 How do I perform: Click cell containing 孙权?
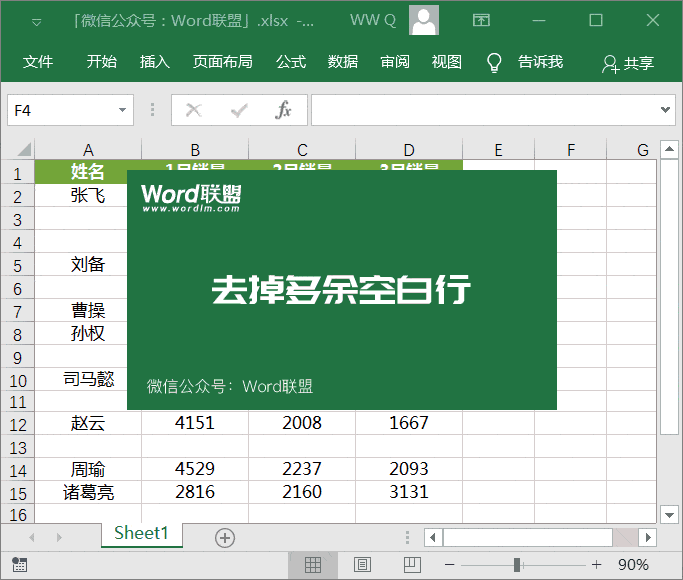click(88, 334)
